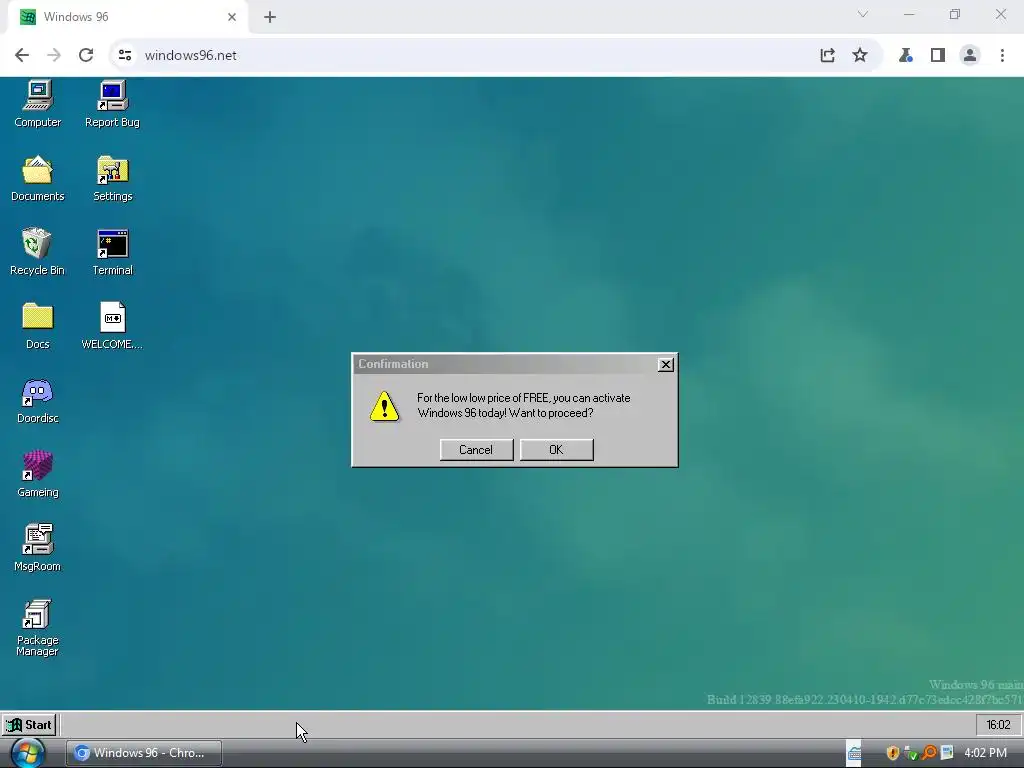Select the Docs folder icon
This screenshot has height=768, width=1024.
tap(37, 326)
